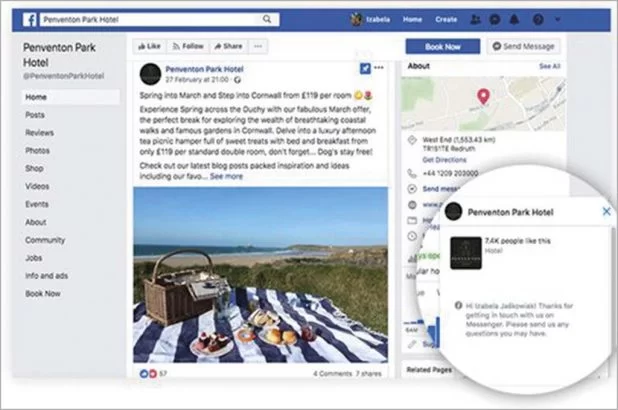Open Shop in left sidebar

pyautogui.click(x=34, y=168)
